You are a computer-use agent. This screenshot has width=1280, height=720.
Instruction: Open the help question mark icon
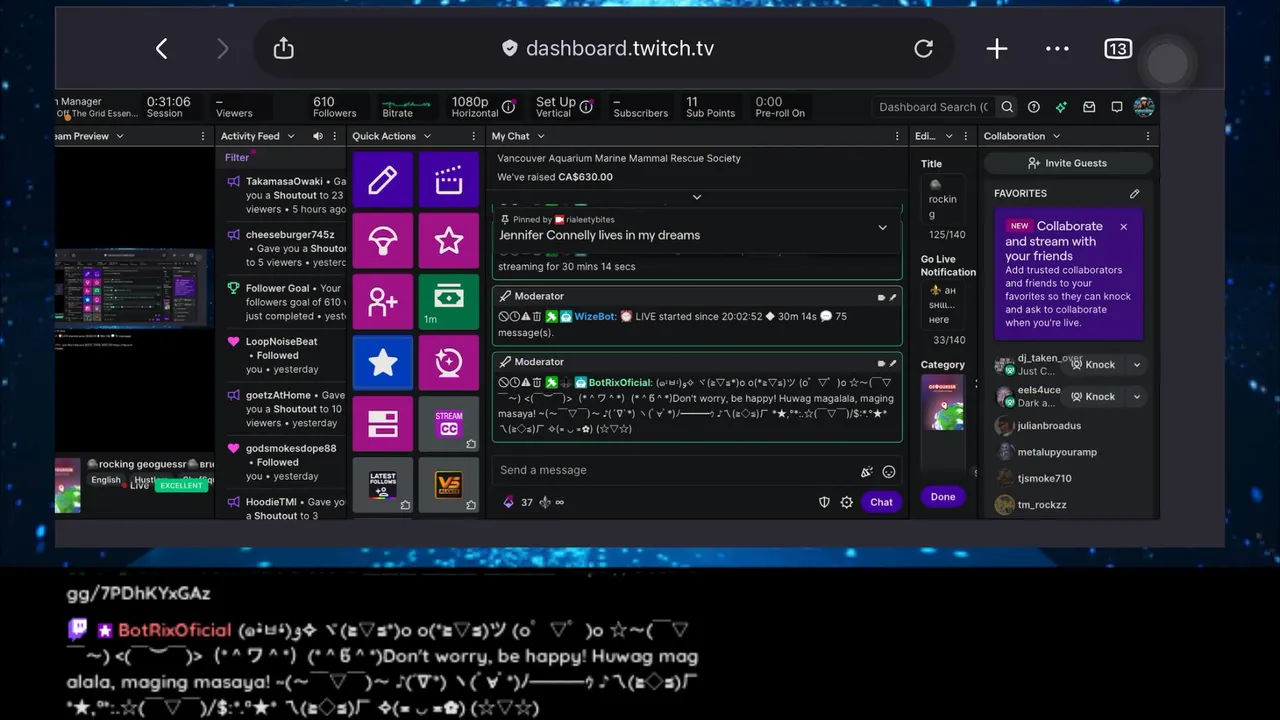click(1034, 107)
